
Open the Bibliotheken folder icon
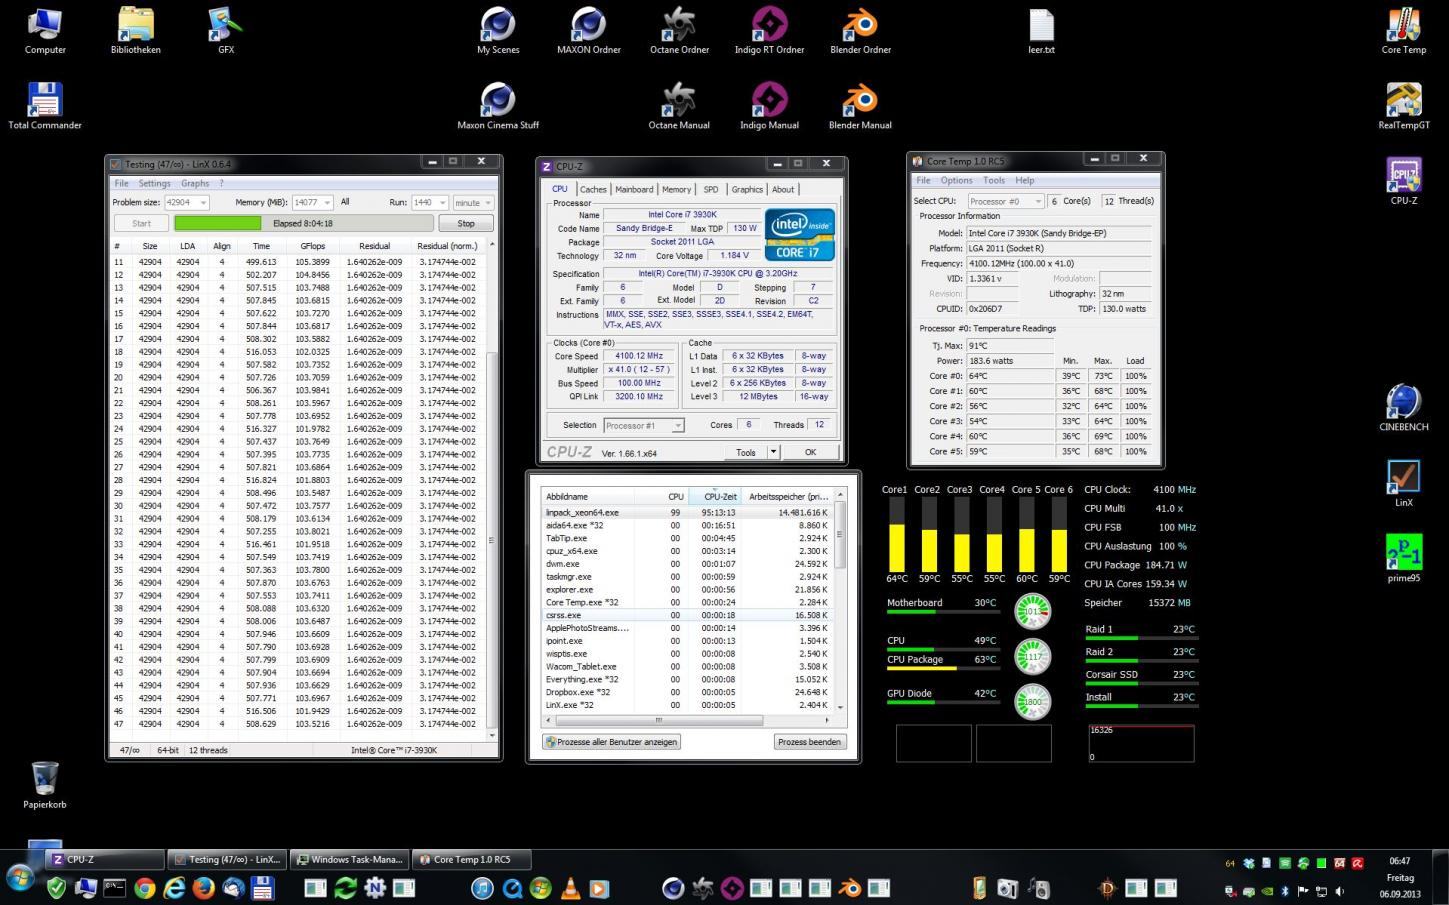[x=135, y=31]
